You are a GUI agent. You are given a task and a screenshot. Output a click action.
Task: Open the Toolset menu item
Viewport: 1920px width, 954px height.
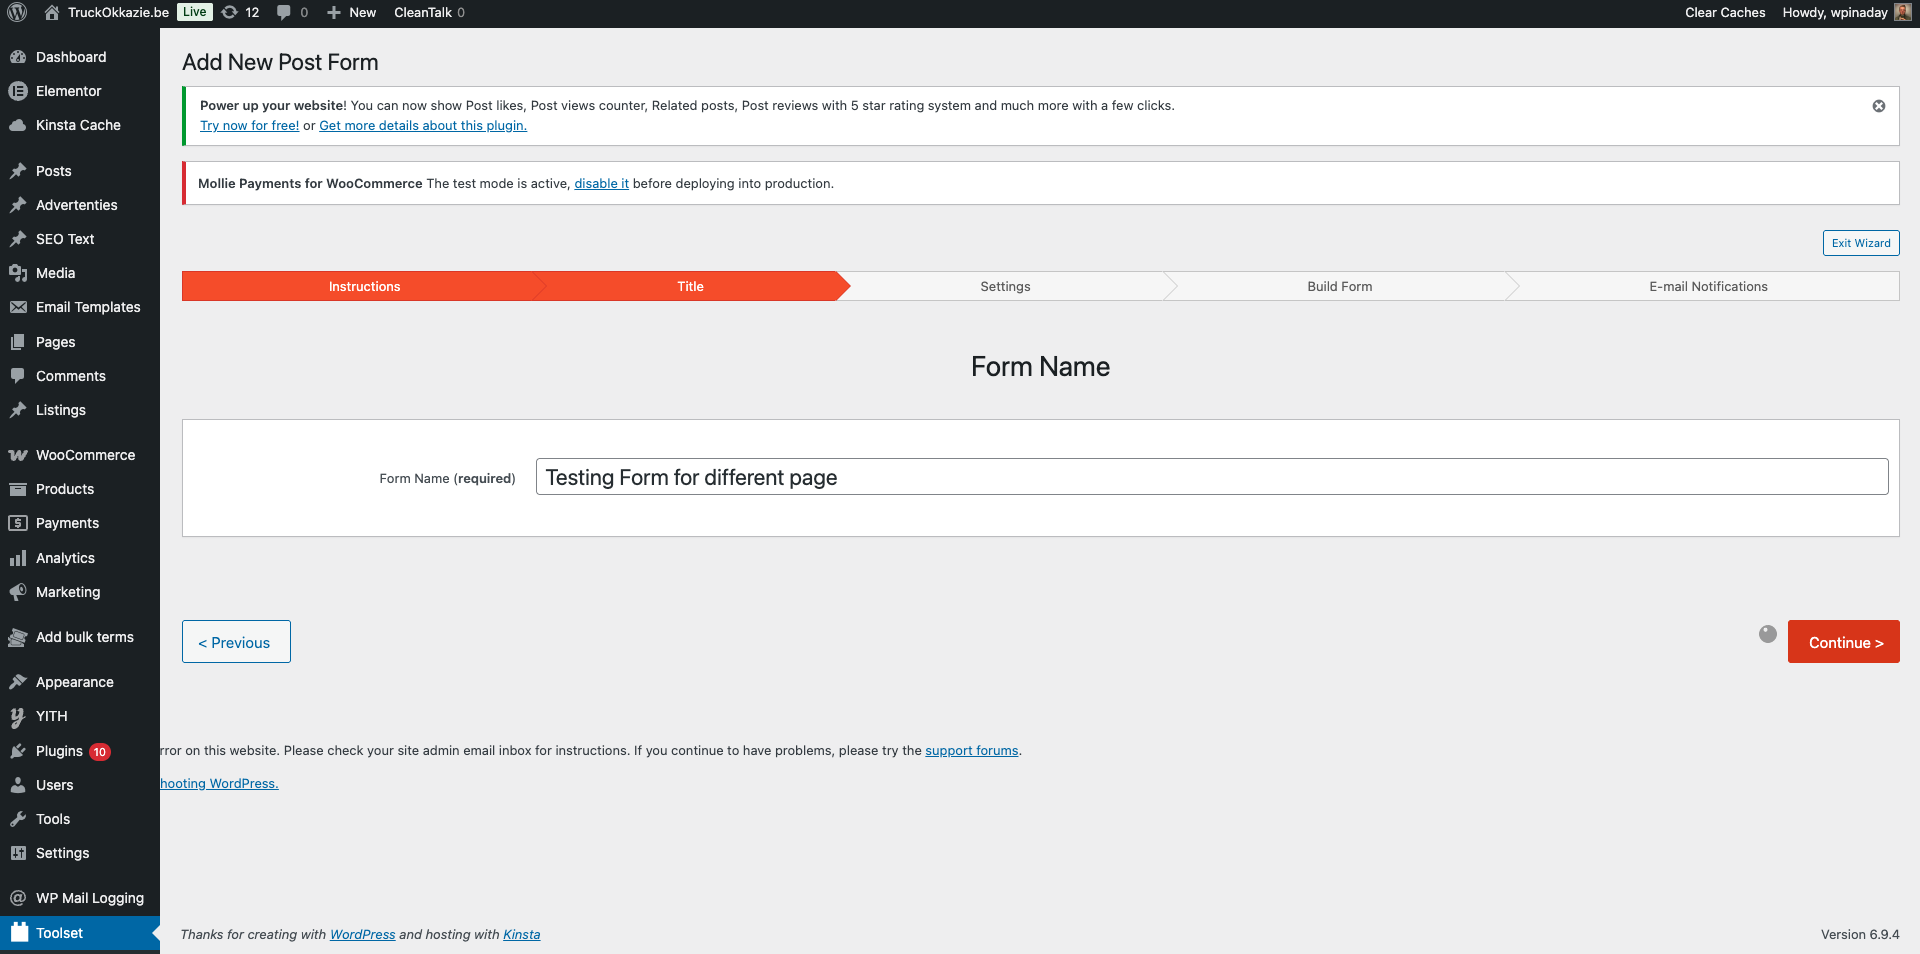[60, 933]
